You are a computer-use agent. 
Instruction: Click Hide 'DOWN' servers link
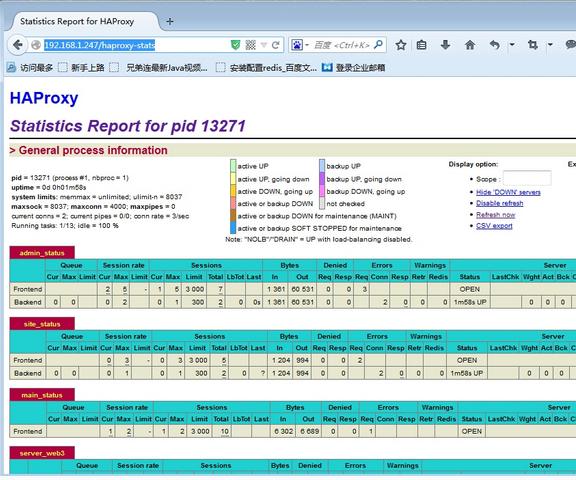(x=508, y=192)
